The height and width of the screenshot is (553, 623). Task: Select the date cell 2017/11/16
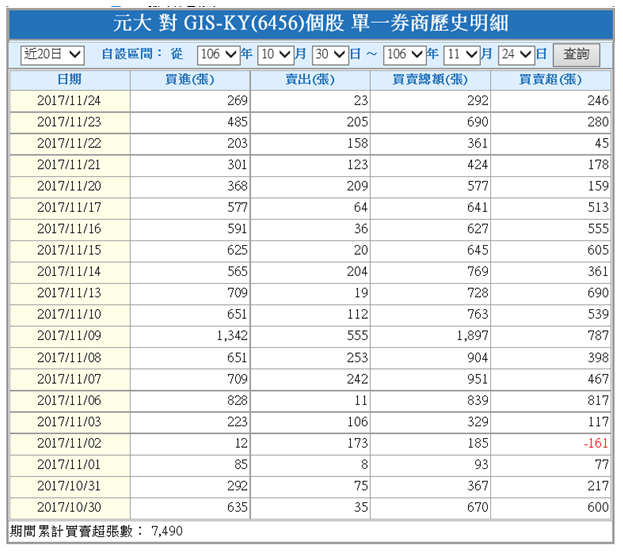pos(70,229)
